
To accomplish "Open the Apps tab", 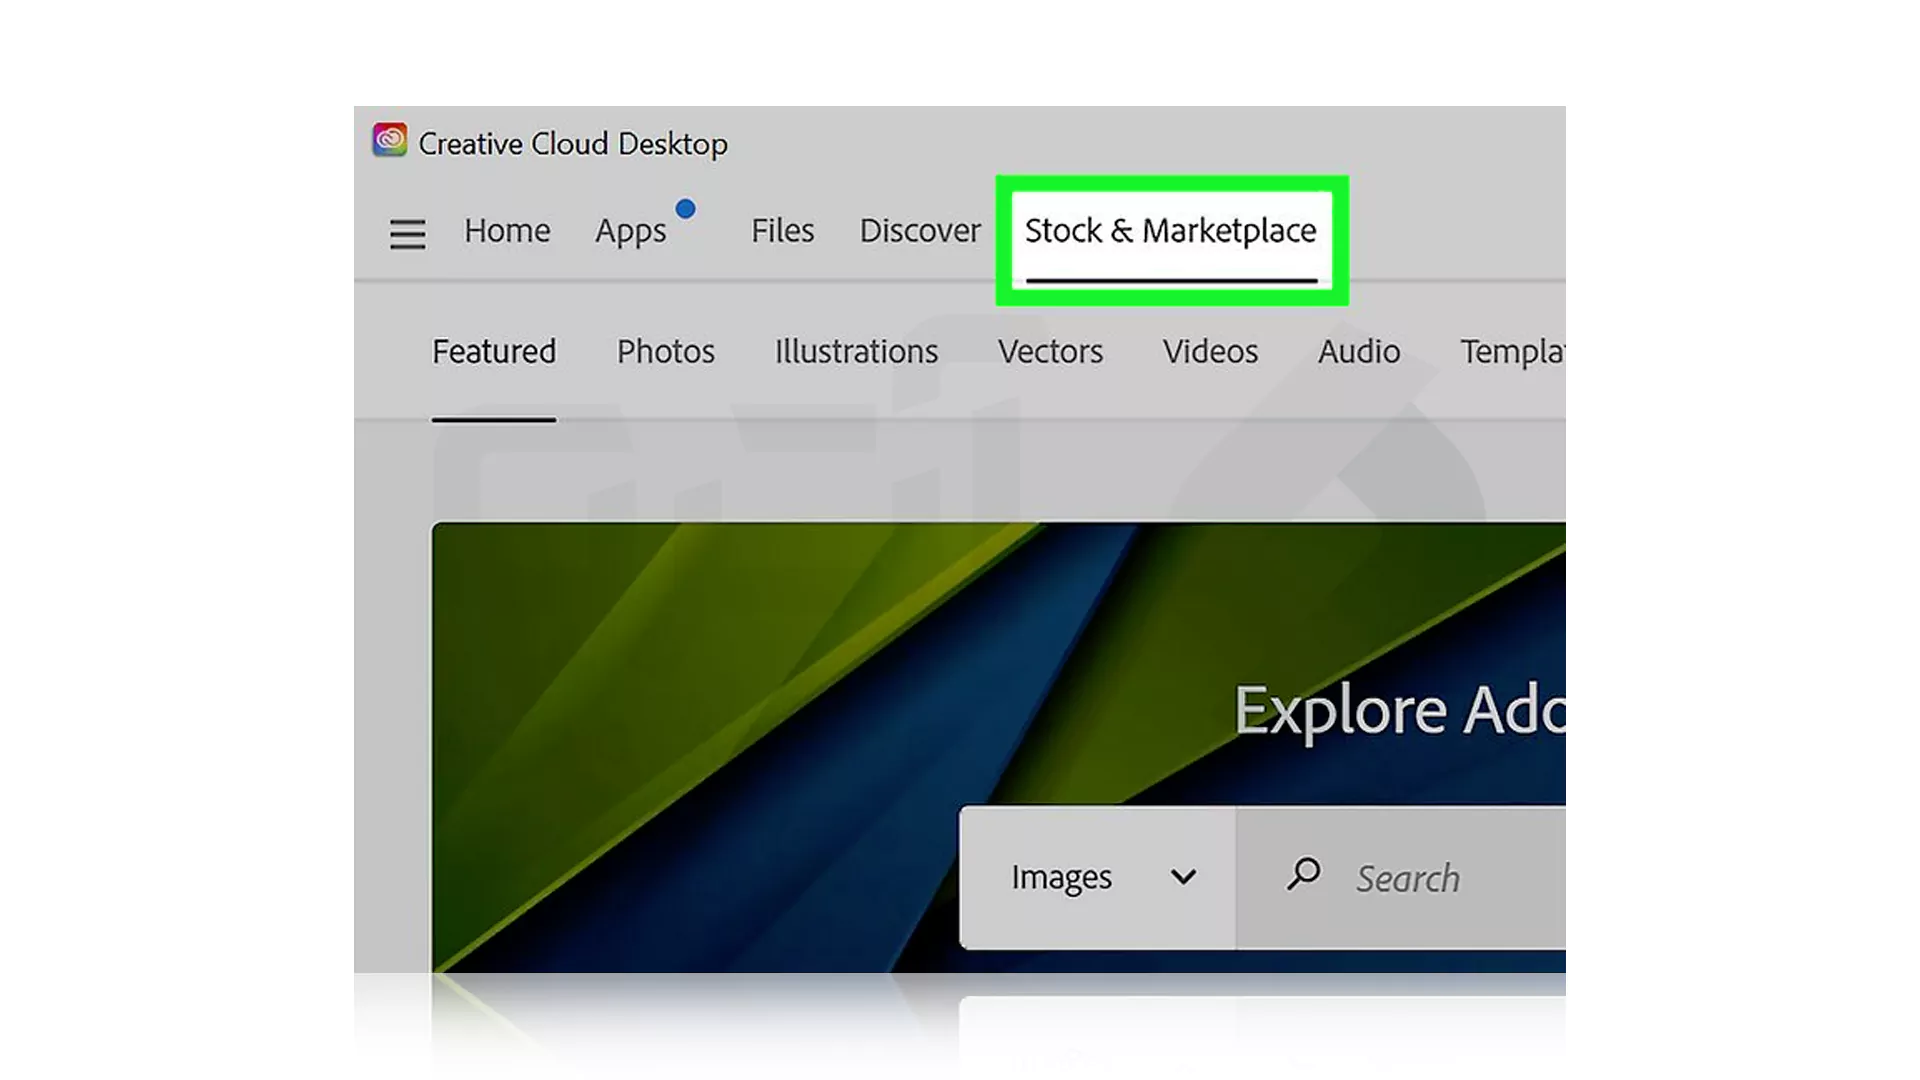I will (631, 232).
